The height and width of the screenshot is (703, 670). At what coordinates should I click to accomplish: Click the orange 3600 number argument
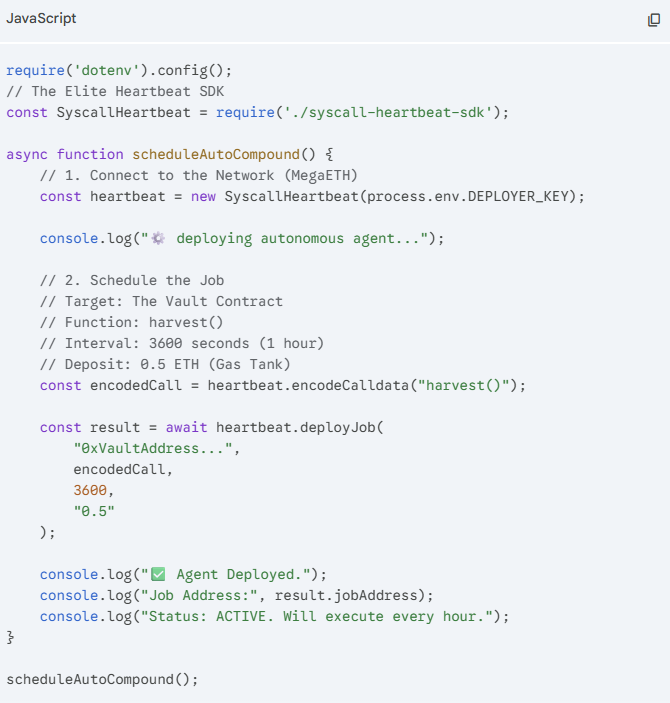click(90, 490)
